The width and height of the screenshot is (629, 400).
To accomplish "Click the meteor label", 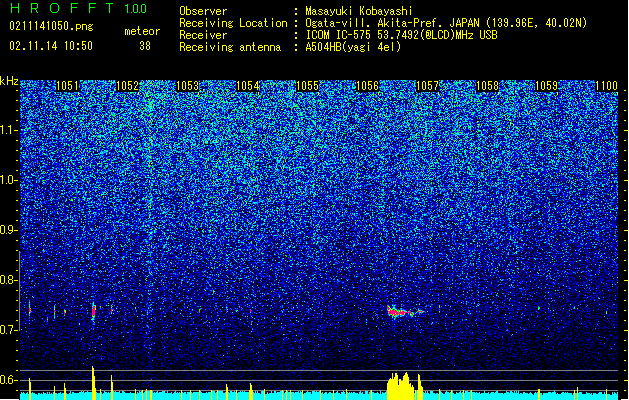I will [142, 31].
